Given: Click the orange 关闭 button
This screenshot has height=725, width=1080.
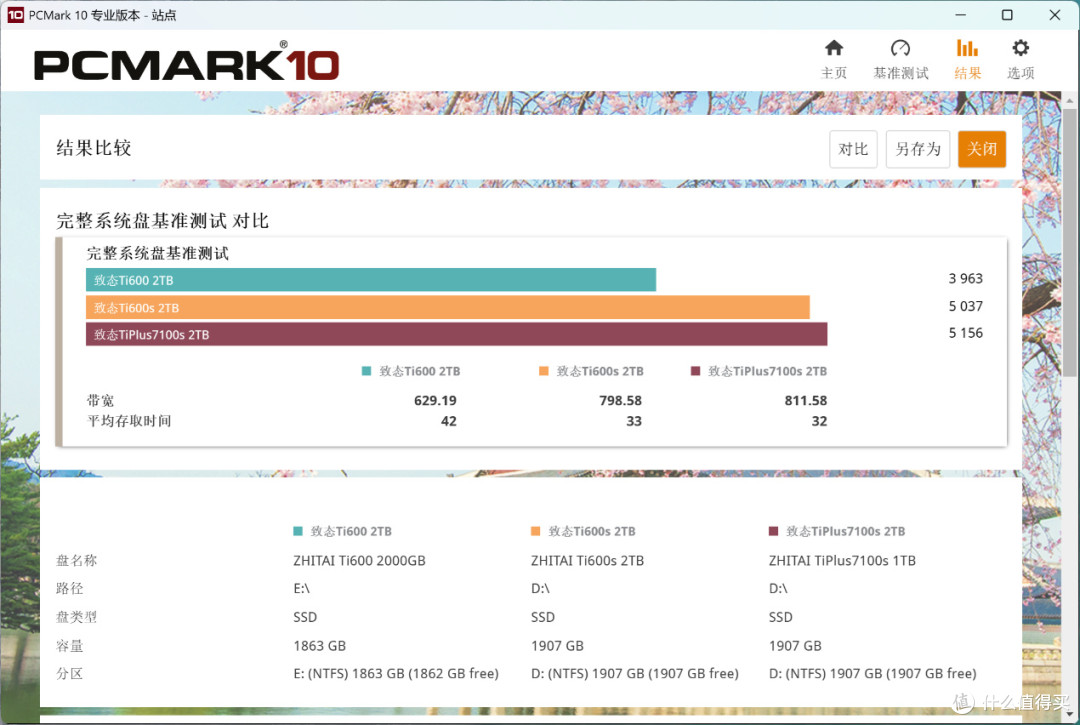Looking at the screenshot, I should (982, 149).
